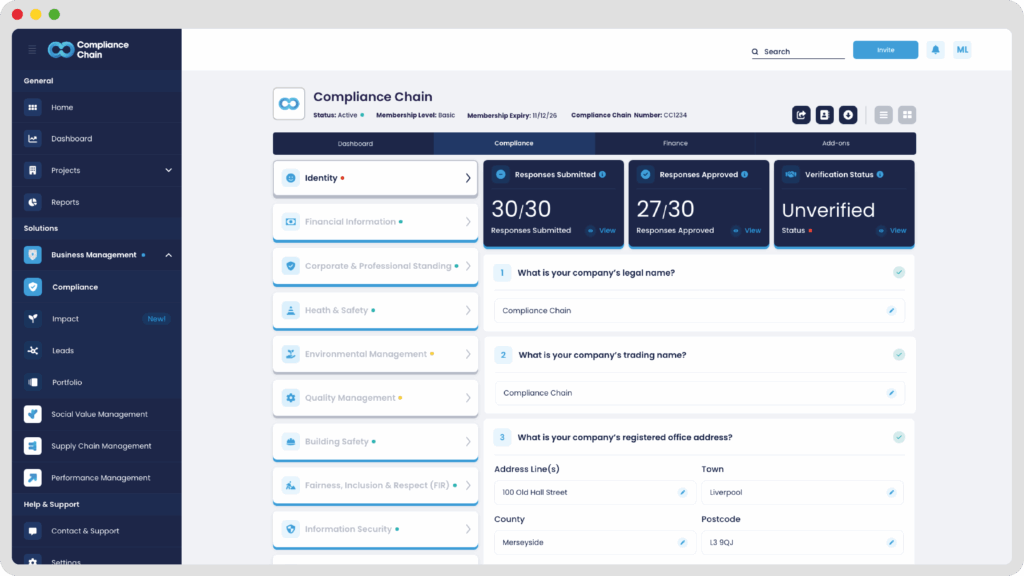Click the hamburger menu icon in sidebar
The image size is (1024, 576).
32,50
